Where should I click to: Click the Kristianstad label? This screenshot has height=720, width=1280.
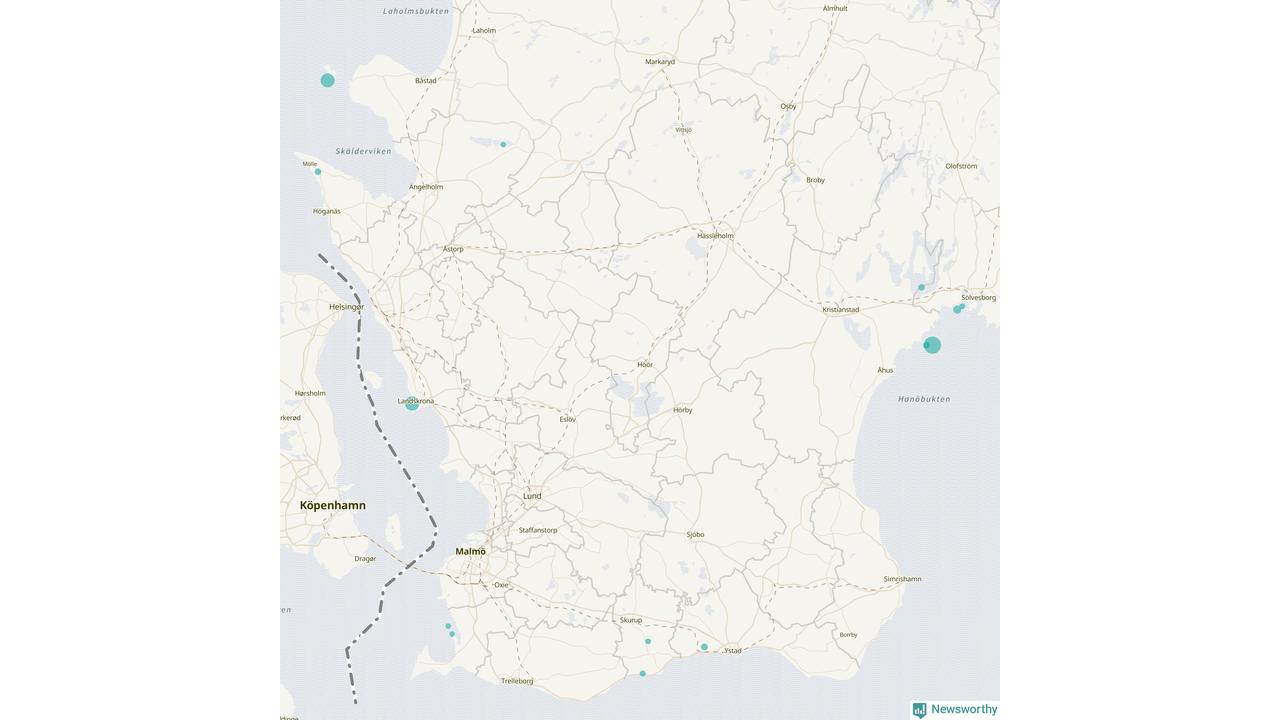click(841, 310)
